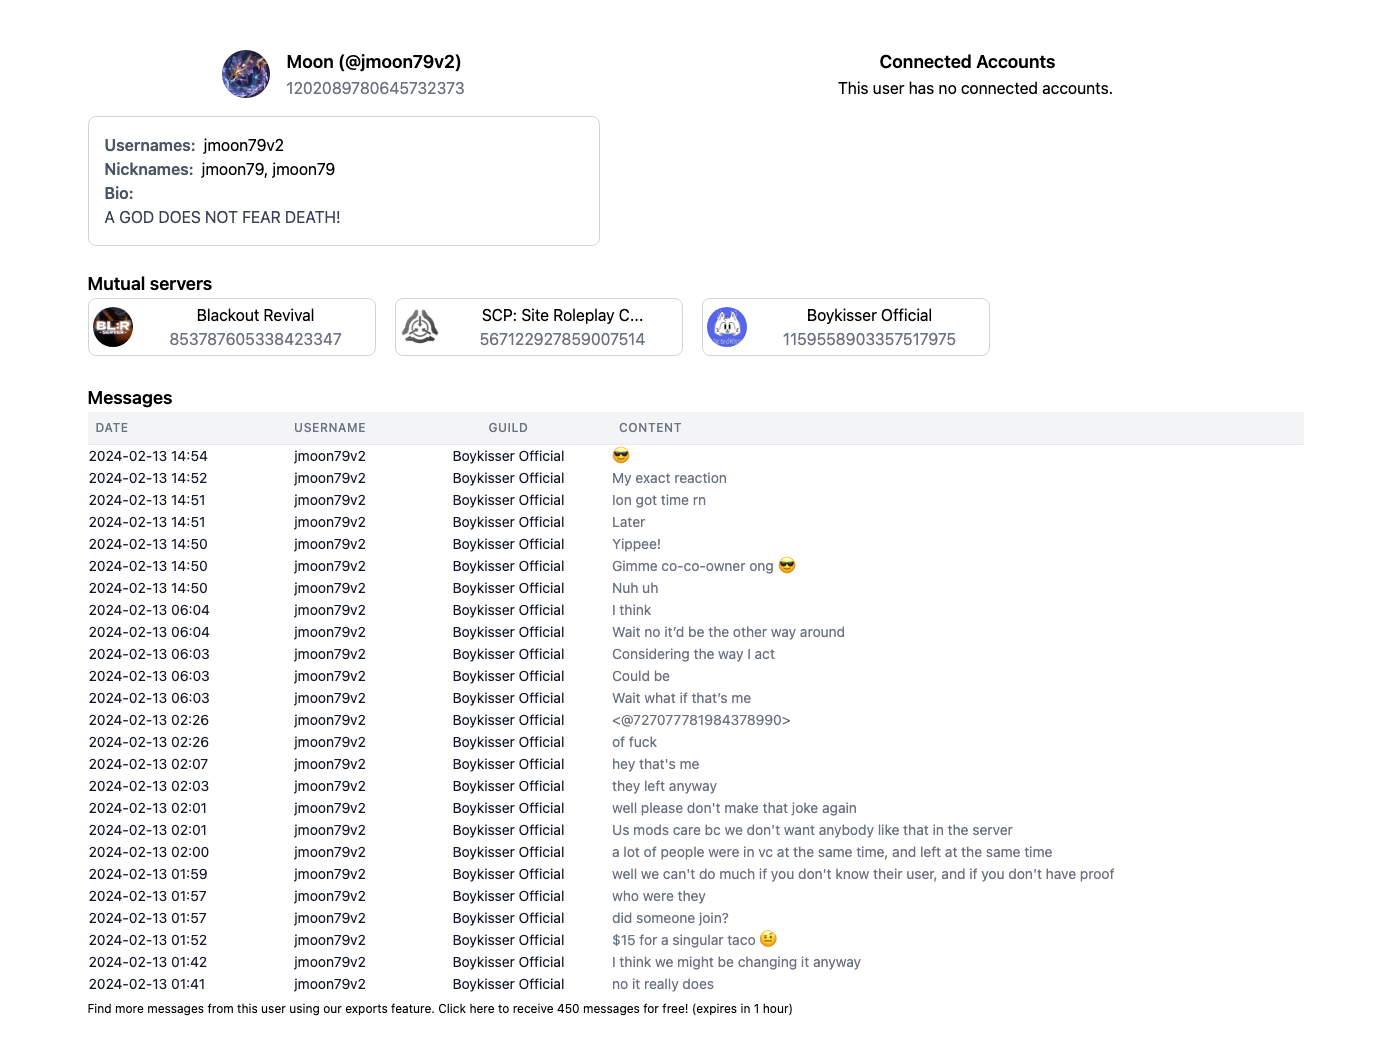1376x1051 pixels.
Task: Click "Click here to receive 450 messages" exports link
Action: (x=563, y=1009)
